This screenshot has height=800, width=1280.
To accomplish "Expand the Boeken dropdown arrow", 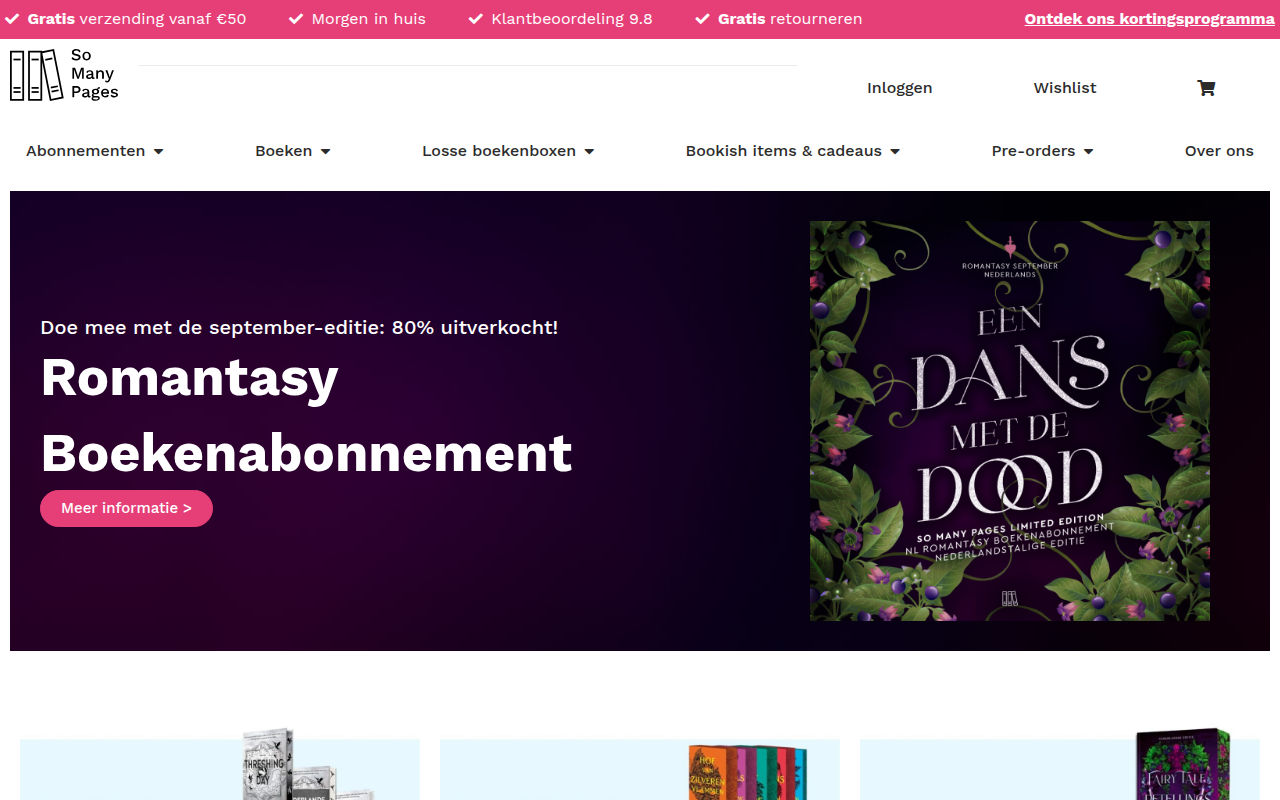I will point(325,152).
